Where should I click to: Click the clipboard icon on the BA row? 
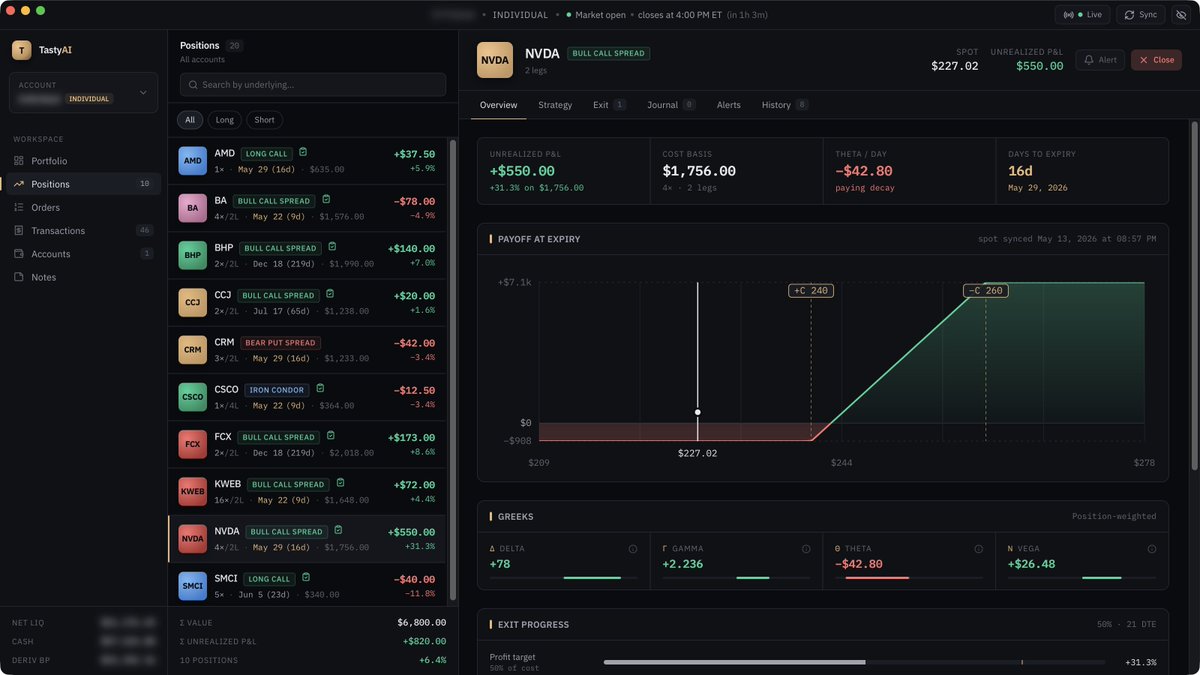[x=326, y=200]
